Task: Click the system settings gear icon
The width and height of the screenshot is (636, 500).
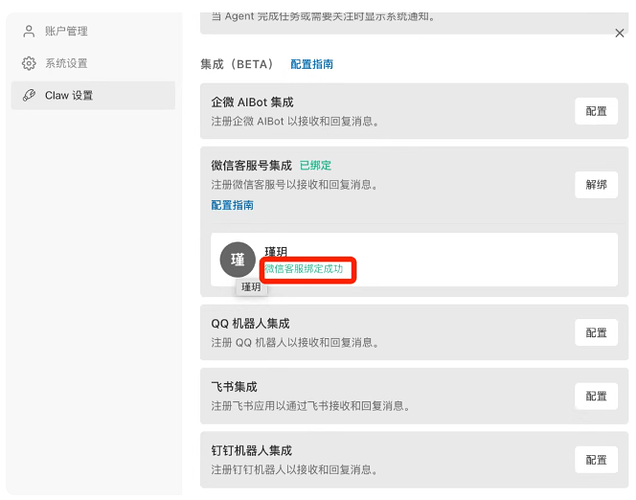Action: (x=29, y=63)
